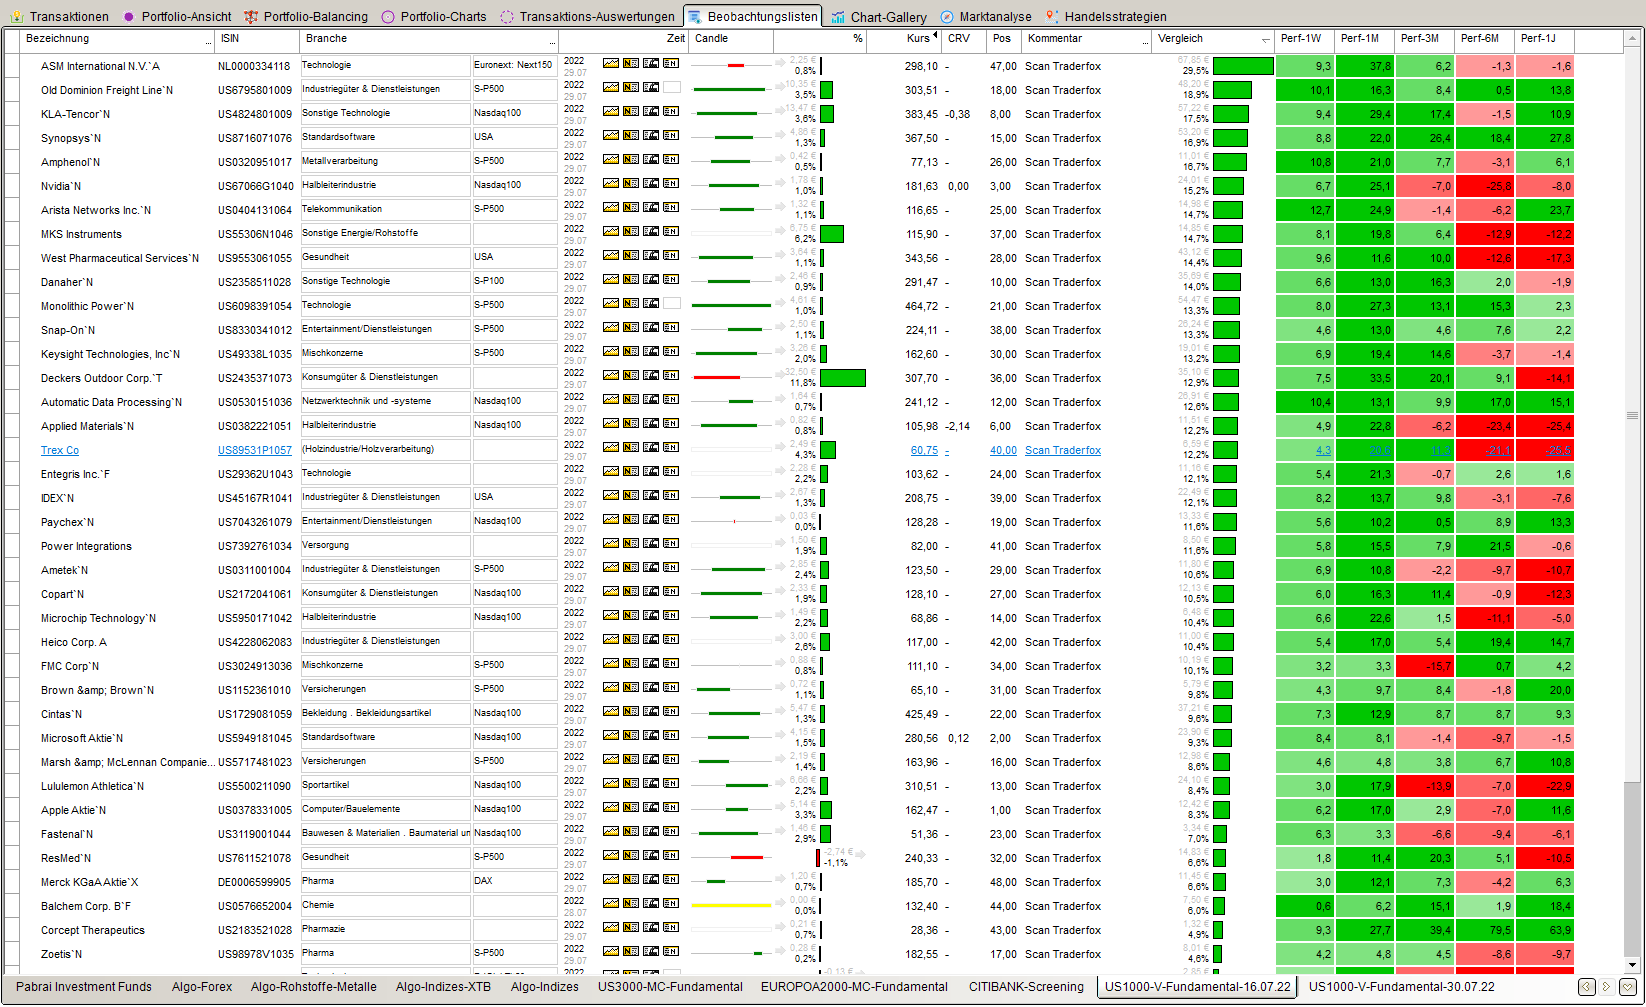Open the EN icon in the Microsoft Aktie row
The image size is (1646, 1007).
(671, 735)
